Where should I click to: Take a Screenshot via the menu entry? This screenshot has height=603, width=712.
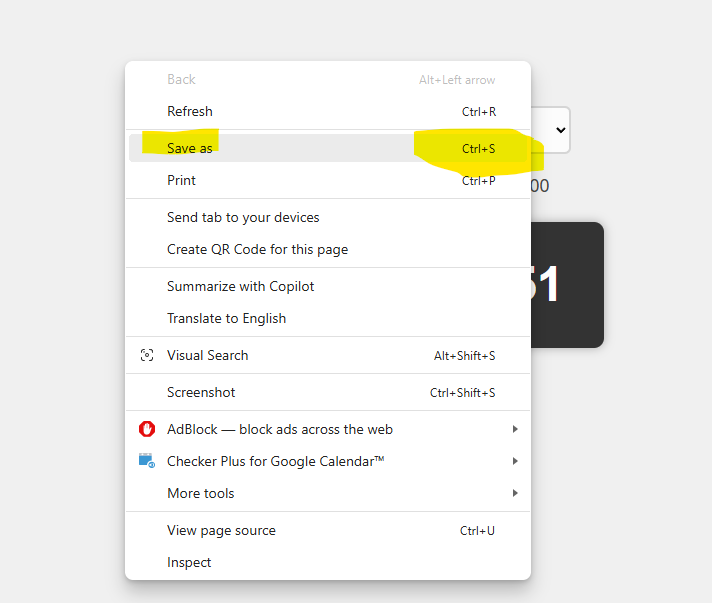[201, 392]
